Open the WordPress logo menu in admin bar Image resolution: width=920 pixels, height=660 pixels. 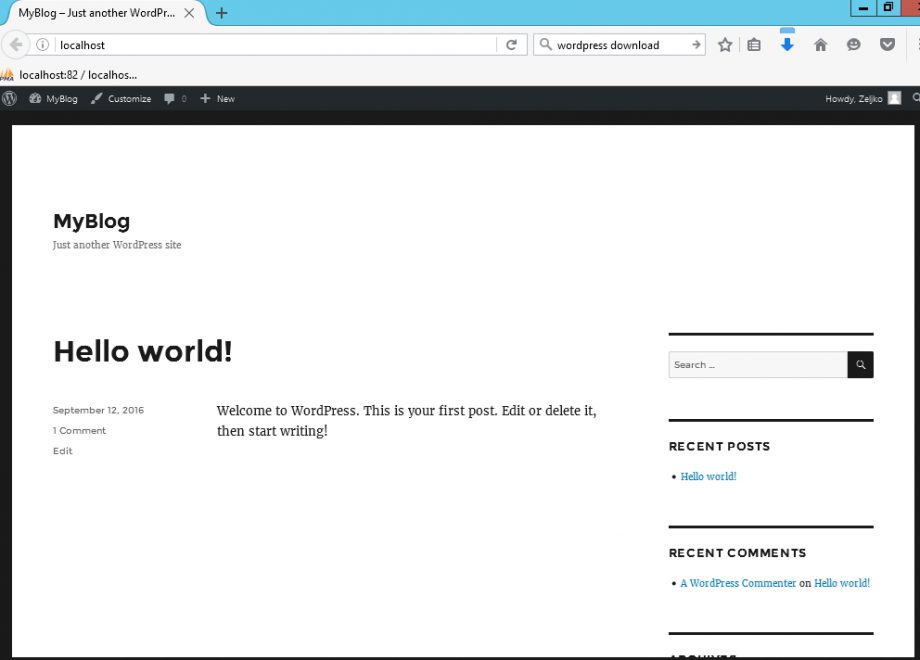pos(9,98)
